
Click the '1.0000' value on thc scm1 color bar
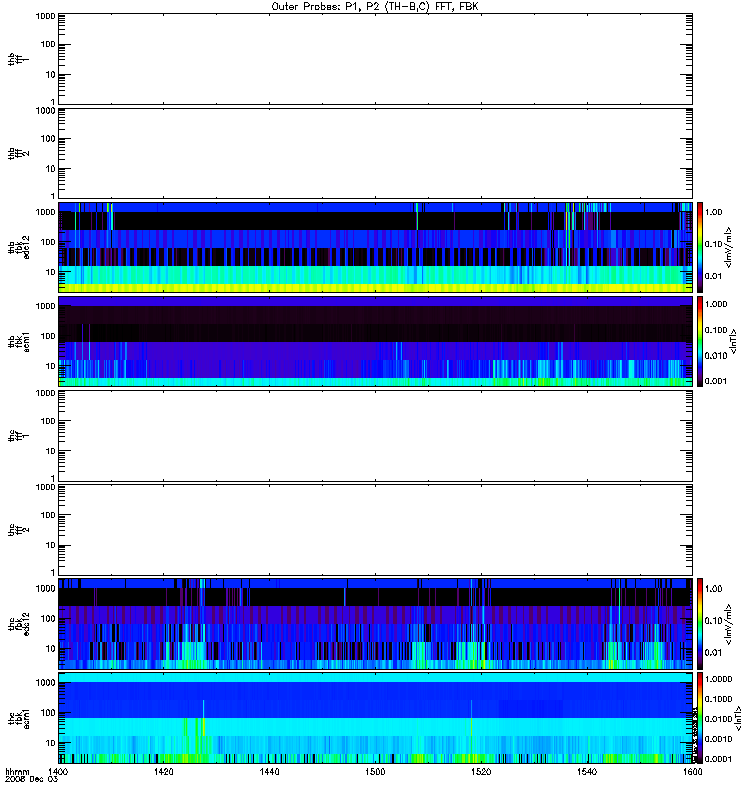(x=718, y=679)
